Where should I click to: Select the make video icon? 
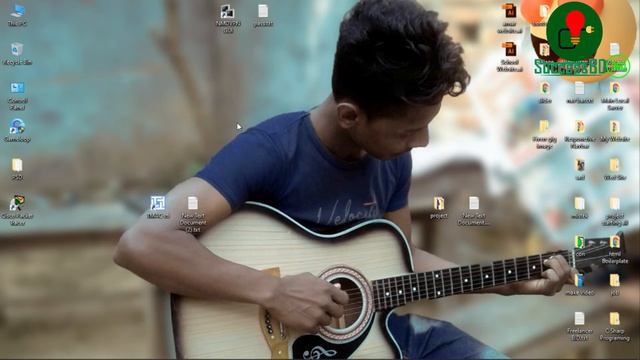pos(580,284)
